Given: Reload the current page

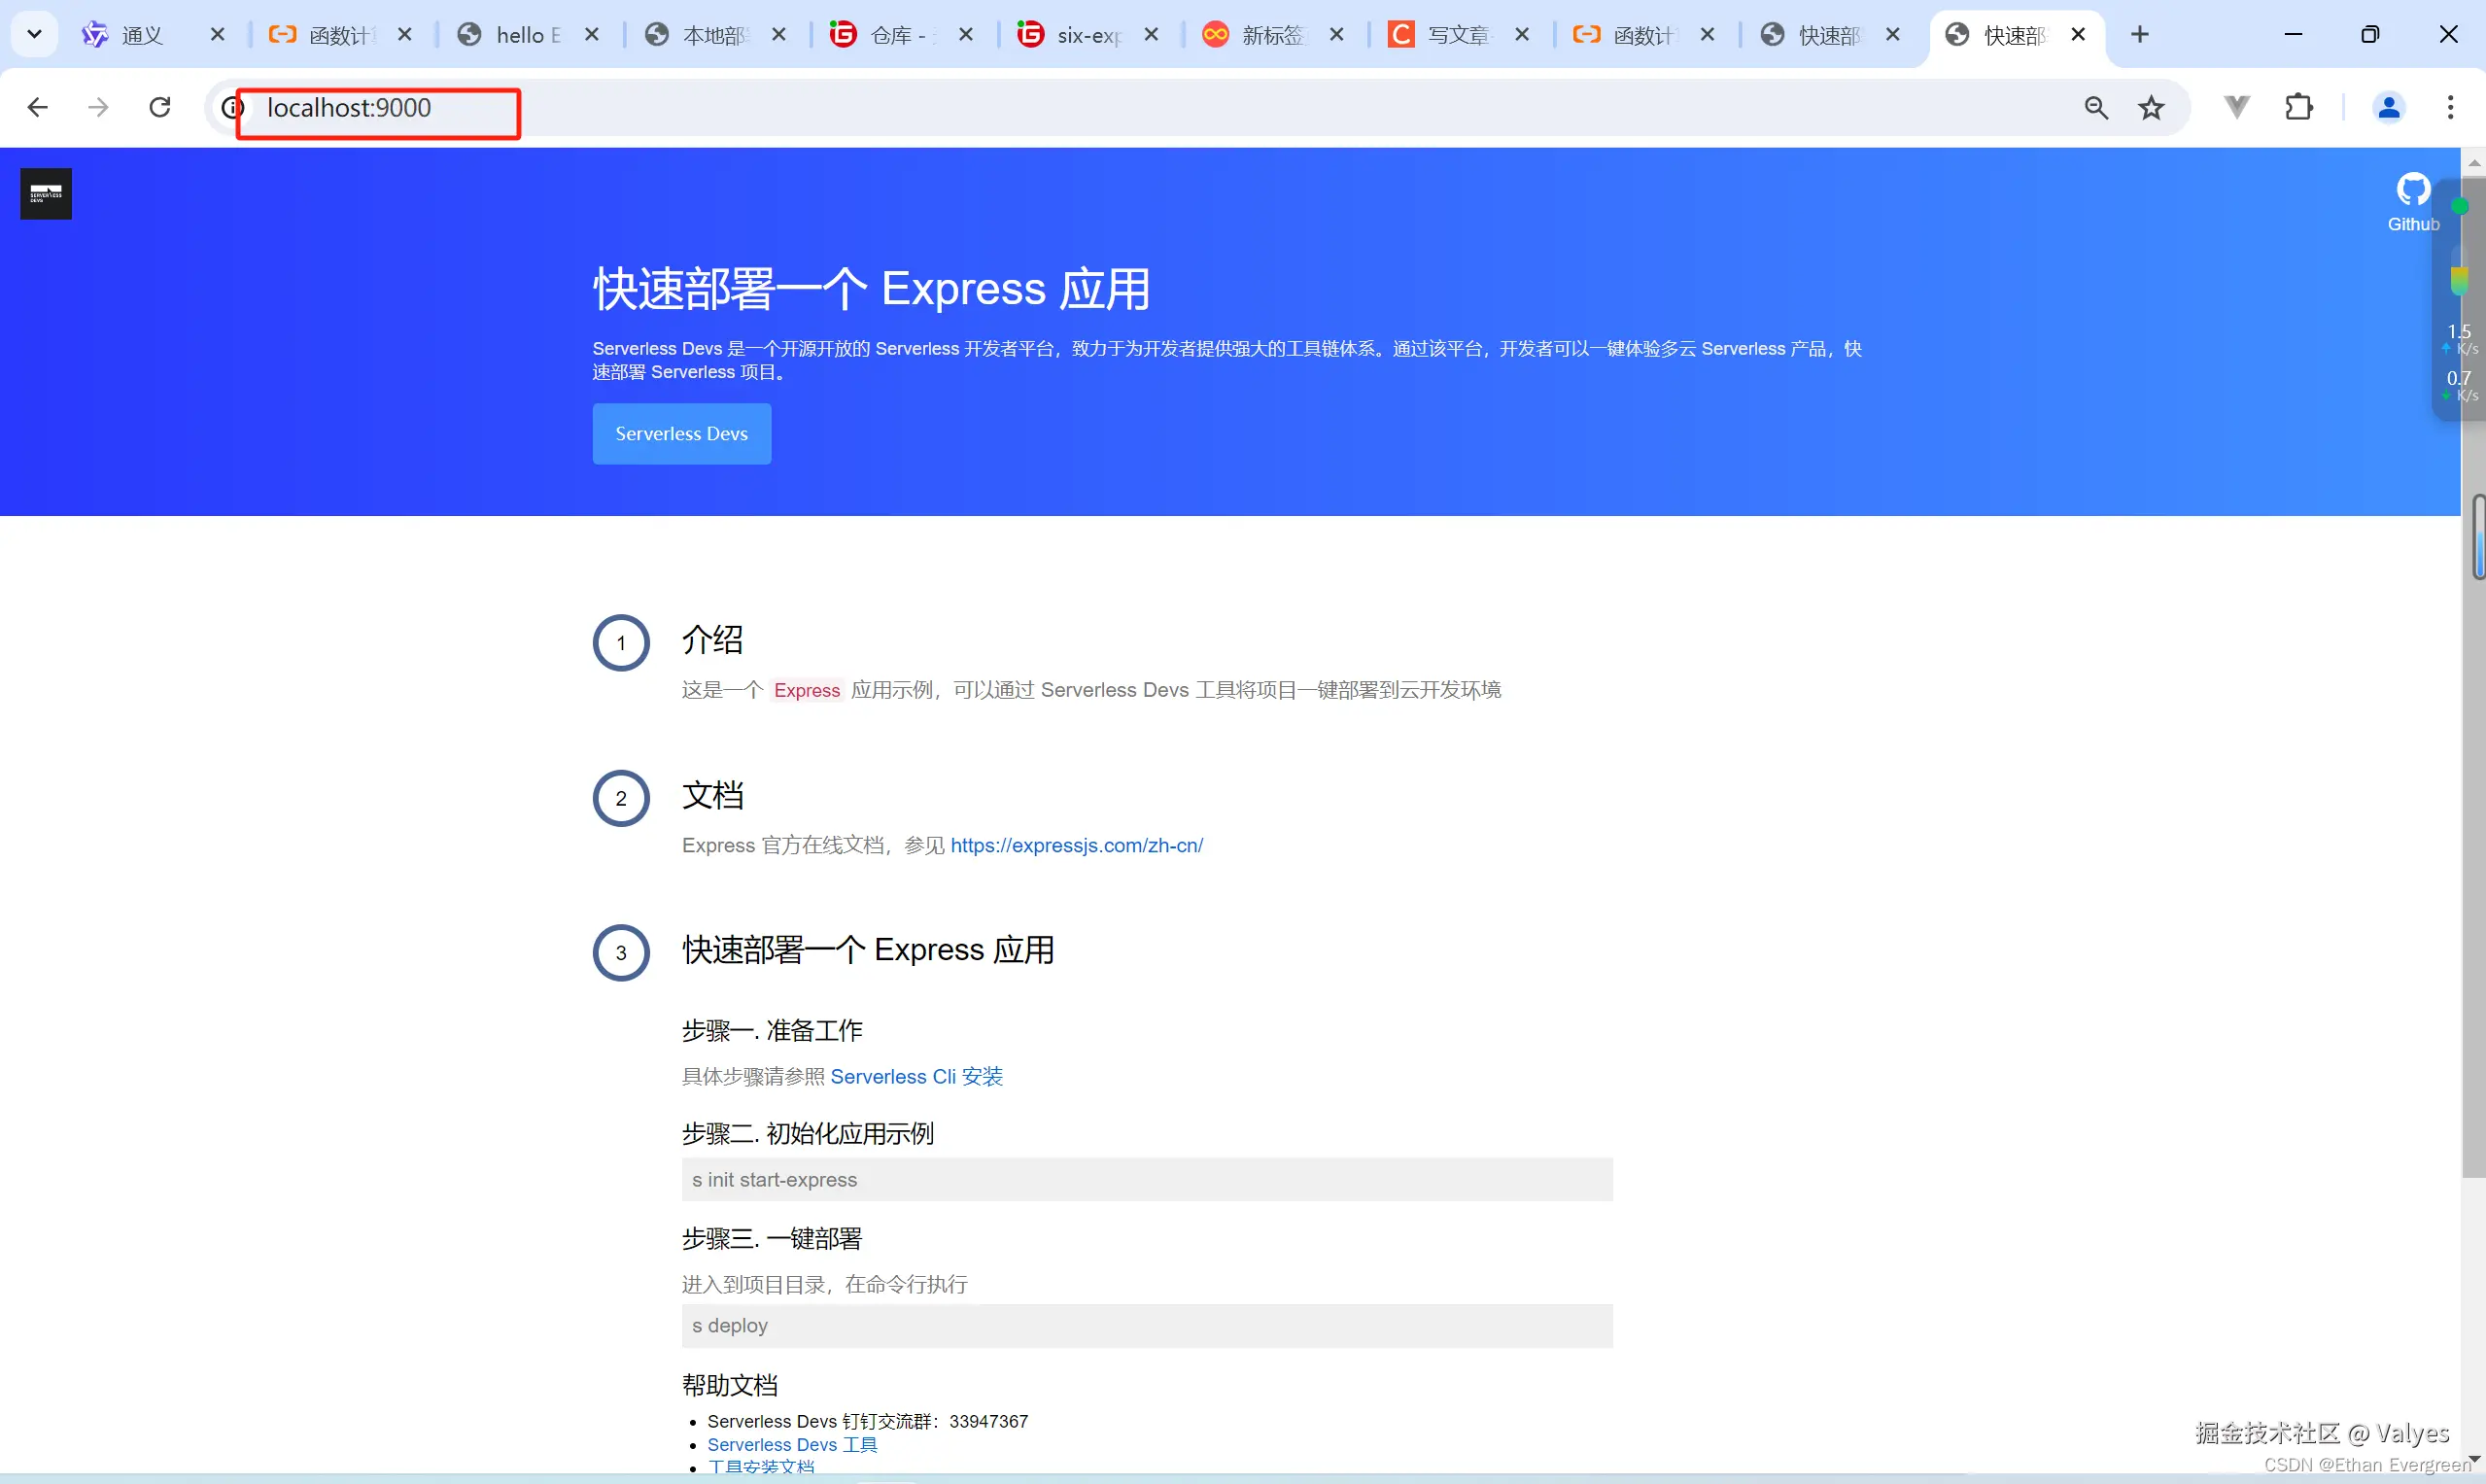Looking at the screenshot, I should click(x=160, y=107).
